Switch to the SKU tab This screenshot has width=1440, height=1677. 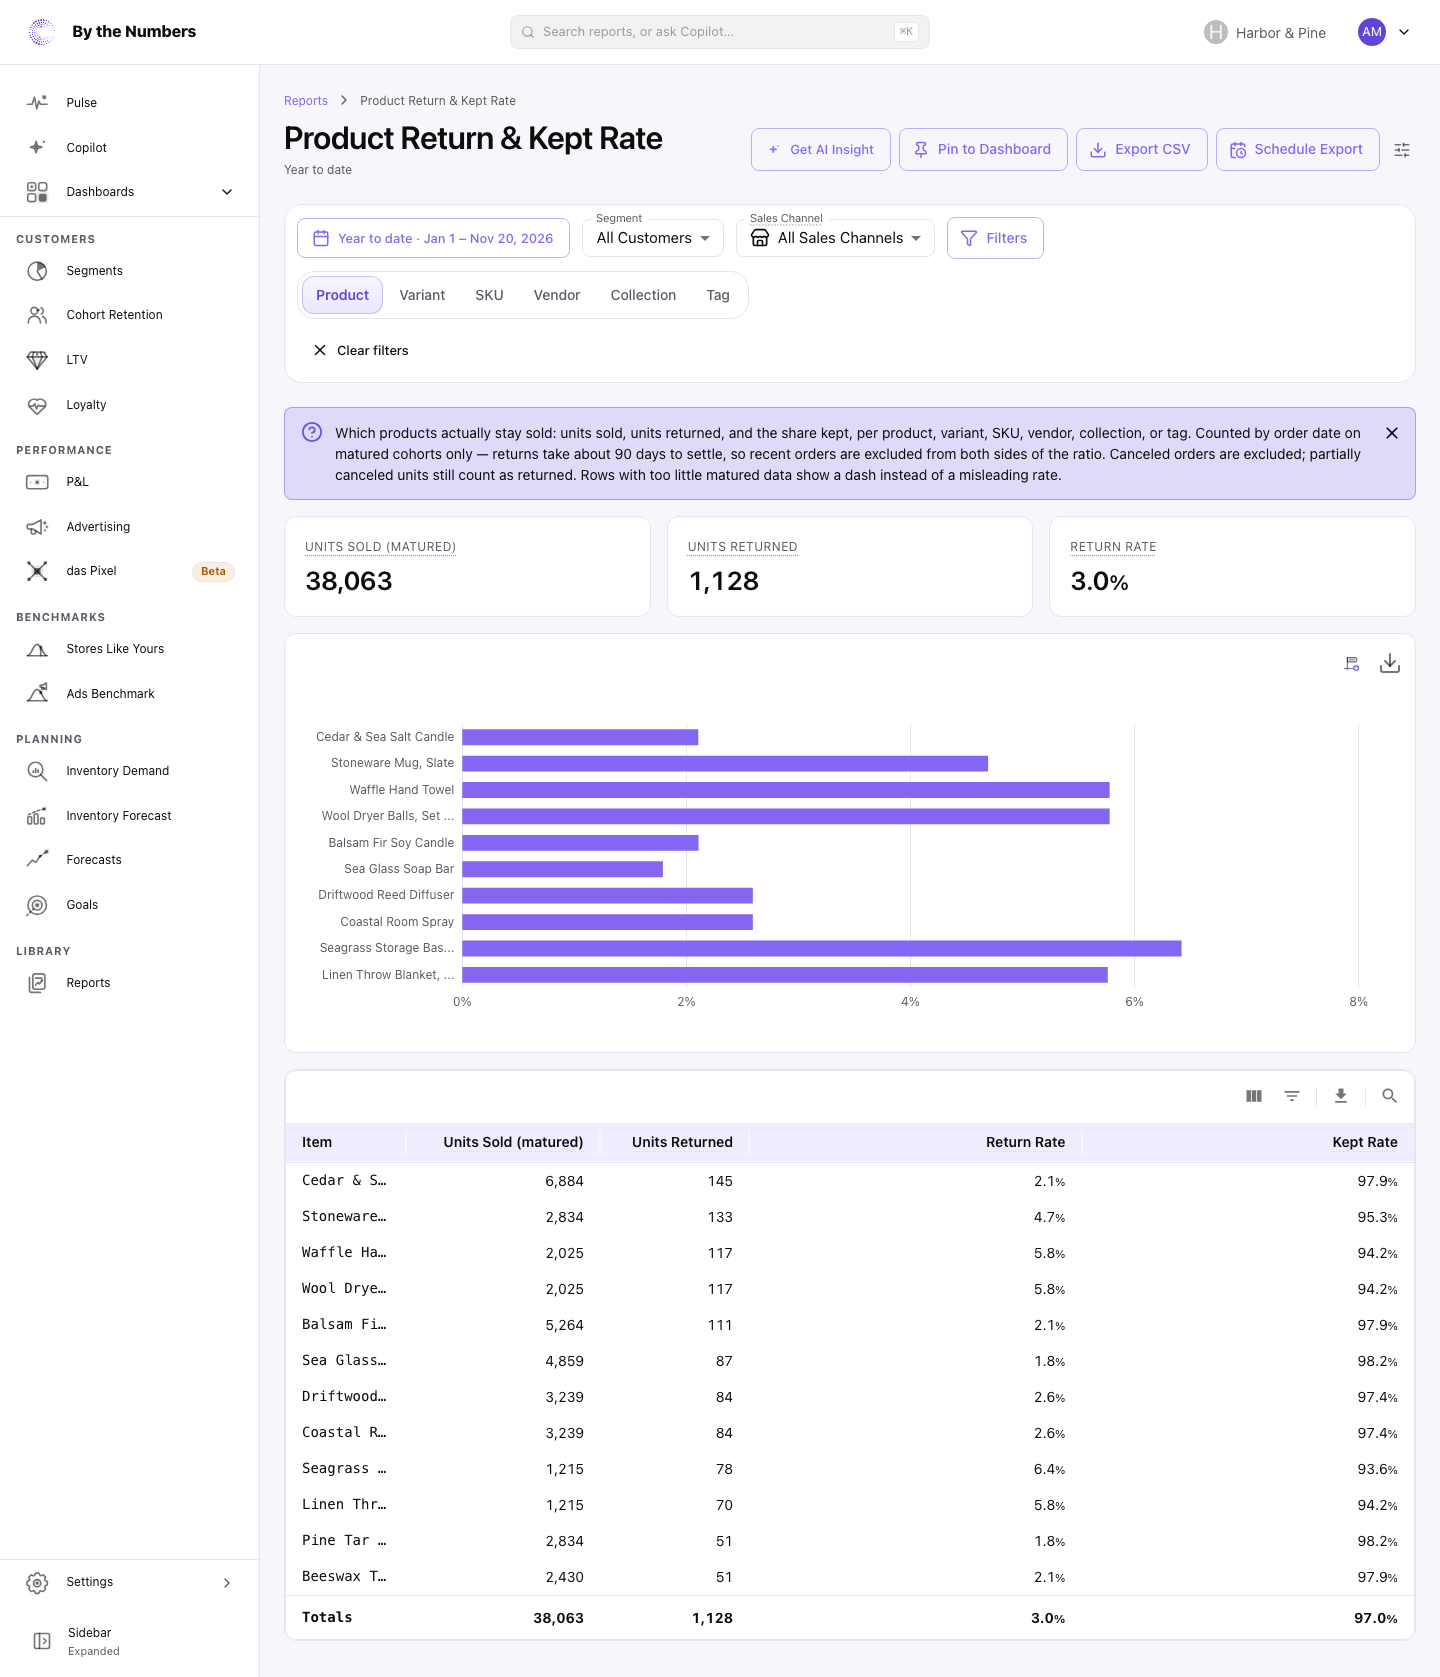coord(489,295)
